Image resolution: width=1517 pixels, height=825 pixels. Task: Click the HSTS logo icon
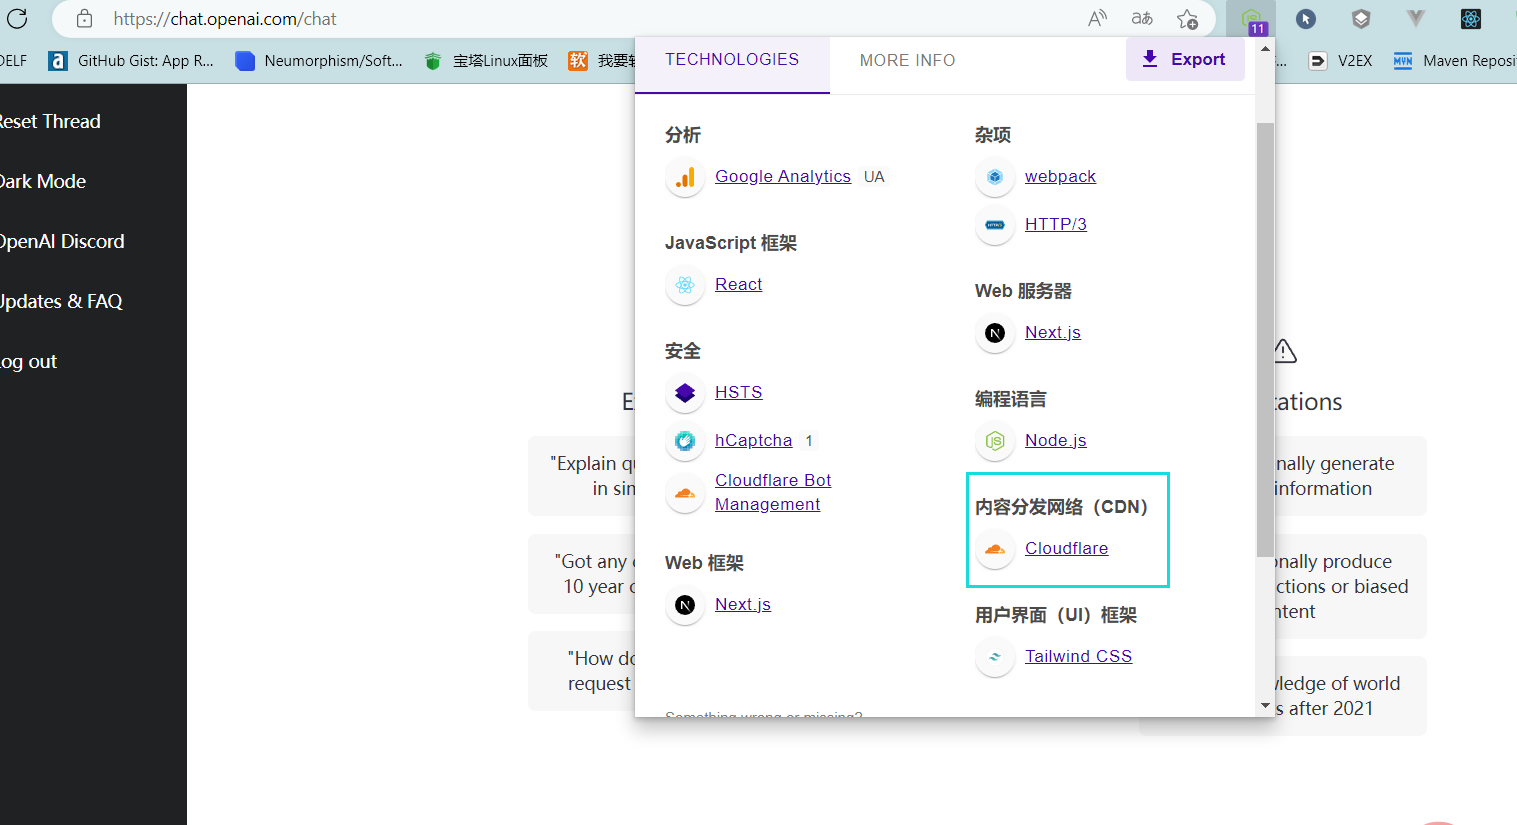685,393
